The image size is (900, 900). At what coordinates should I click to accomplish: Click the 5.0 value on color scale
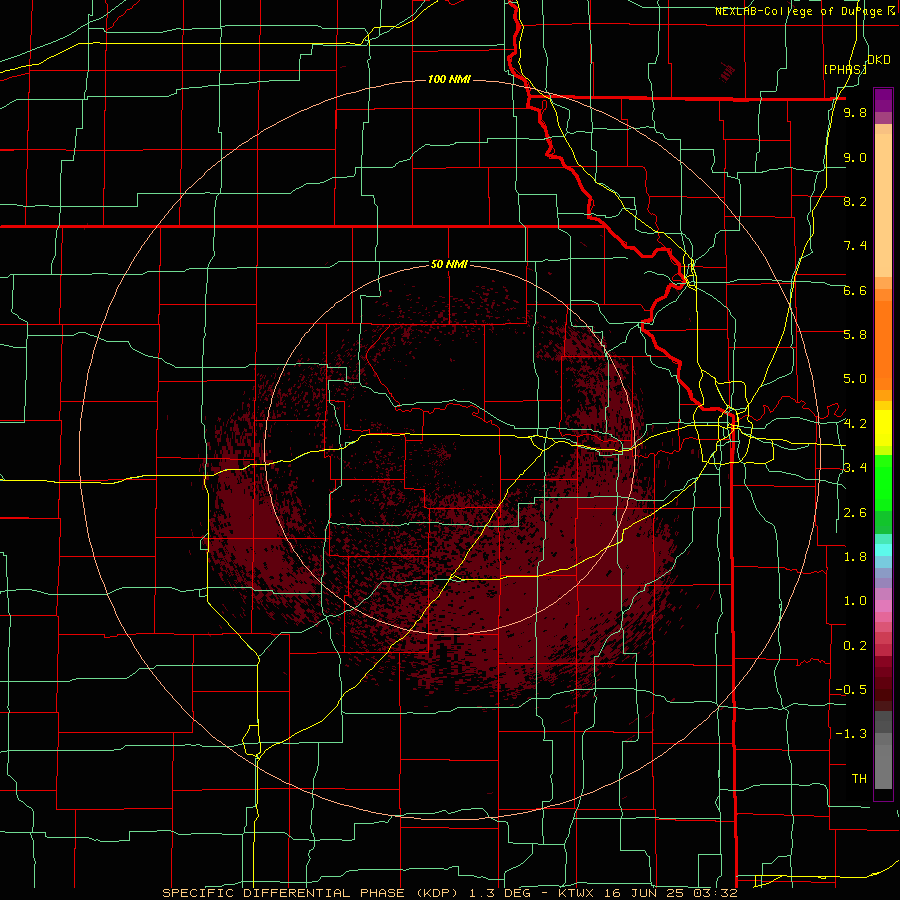[855, 379]
